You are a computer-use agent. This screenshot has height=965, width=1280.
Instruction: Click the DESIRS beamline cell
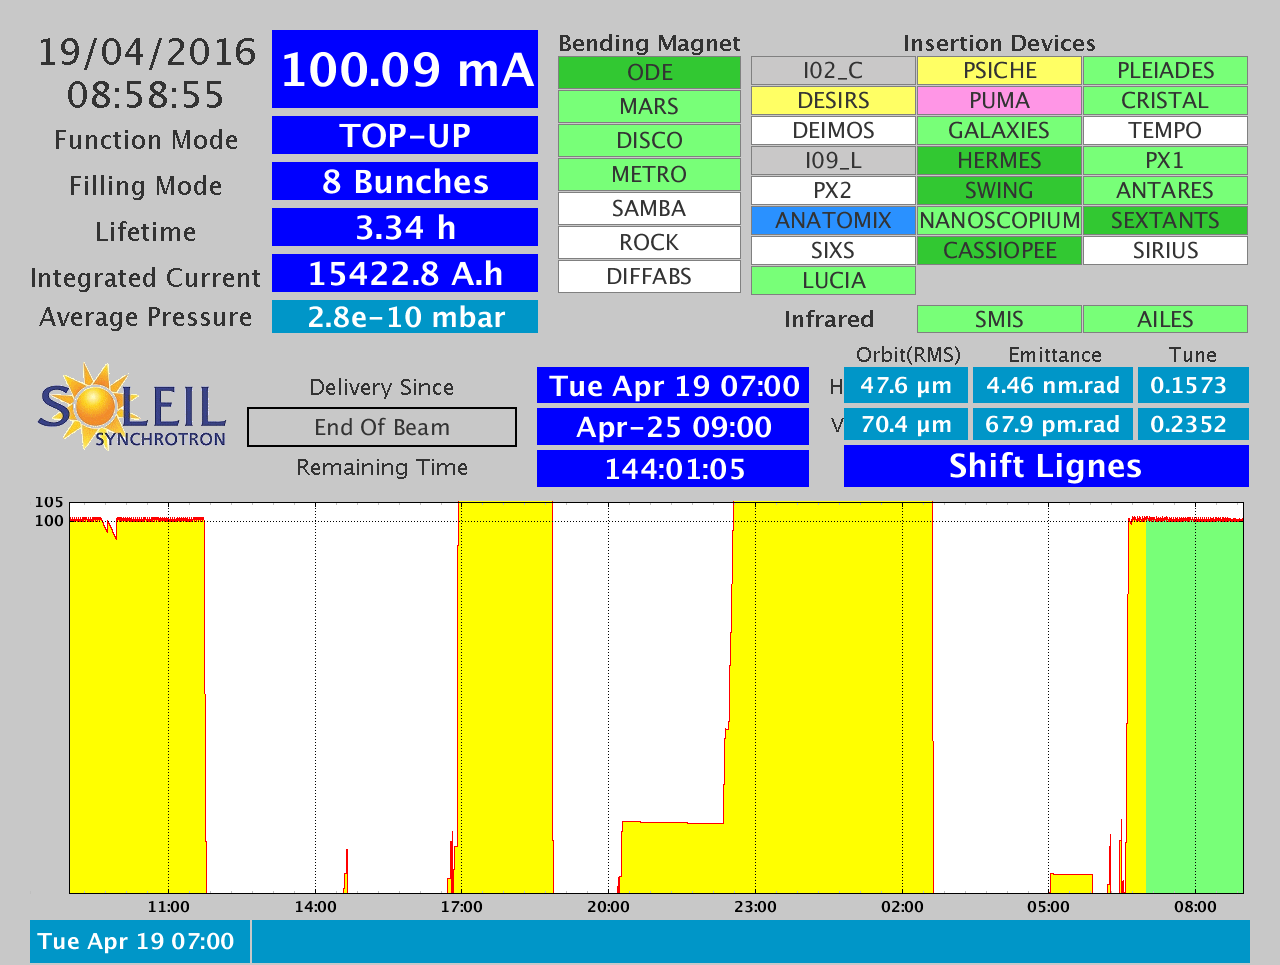pyautogui.click(x=833, y=101)
